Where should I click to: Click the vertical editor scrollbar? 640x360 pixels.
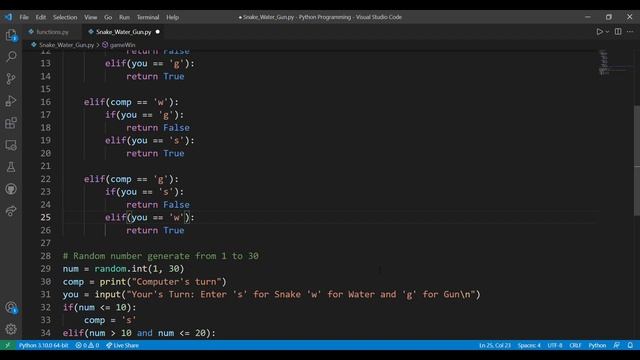coord(637,160)
